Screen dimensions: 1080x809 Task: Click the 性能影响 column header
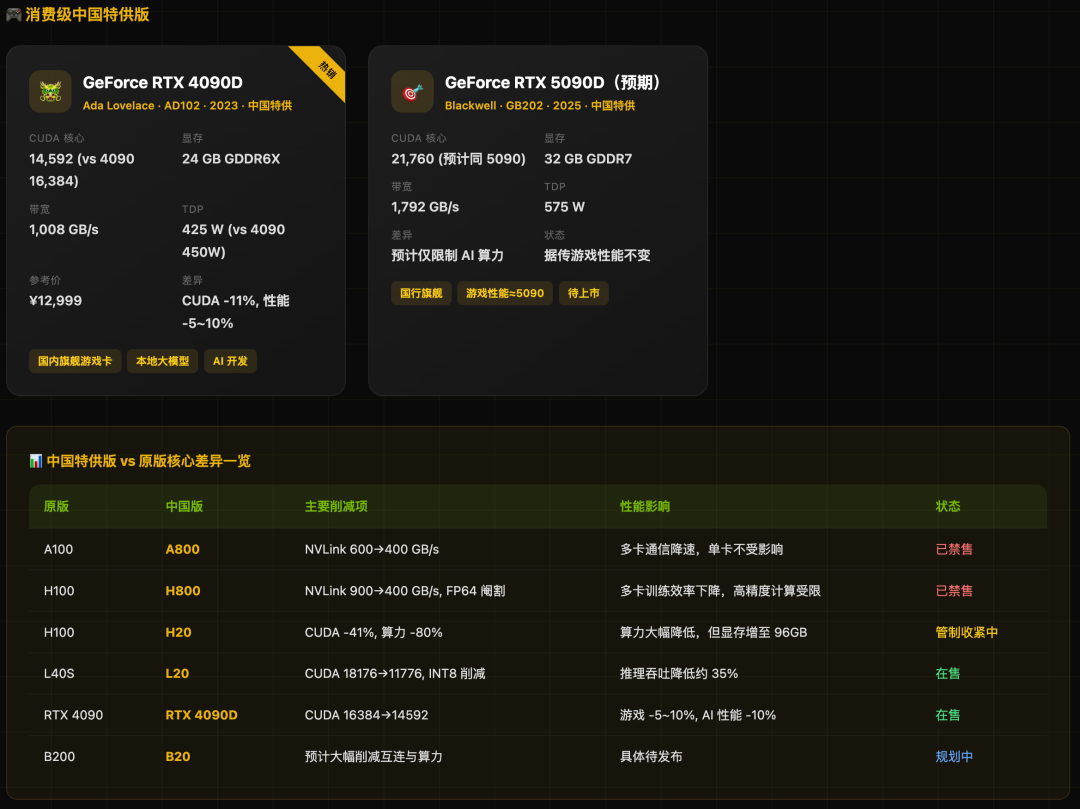click(x=645, y=506)
